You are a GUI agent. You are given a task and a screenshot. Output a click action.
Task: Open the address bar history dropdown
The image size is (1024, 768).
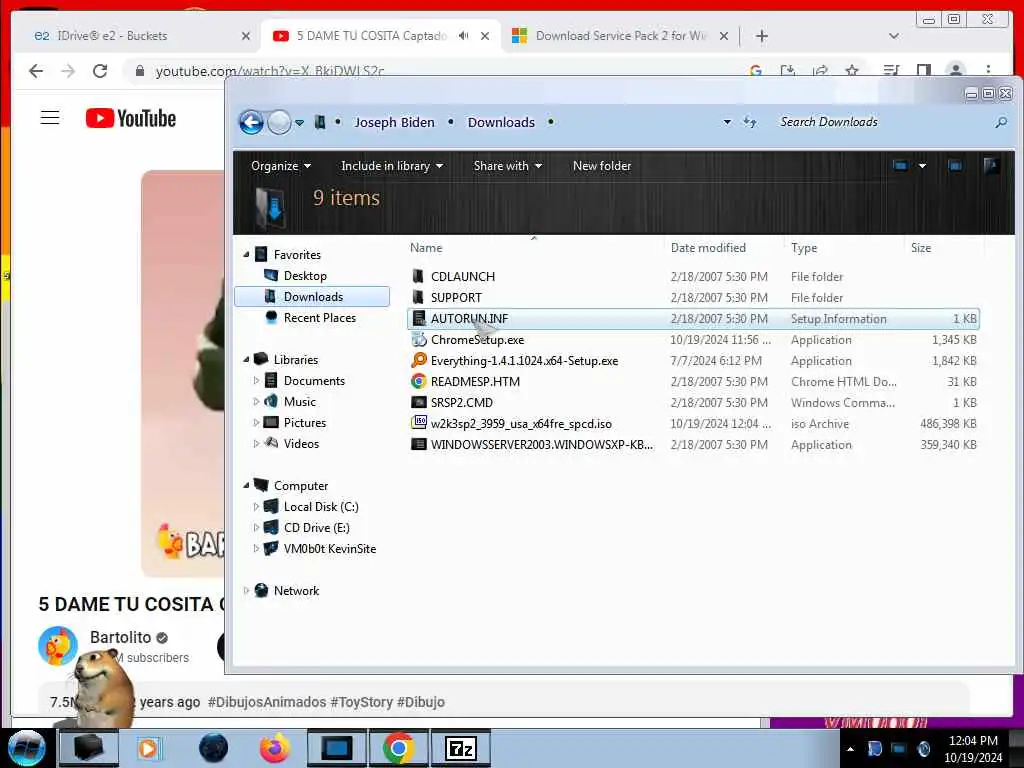727,122
